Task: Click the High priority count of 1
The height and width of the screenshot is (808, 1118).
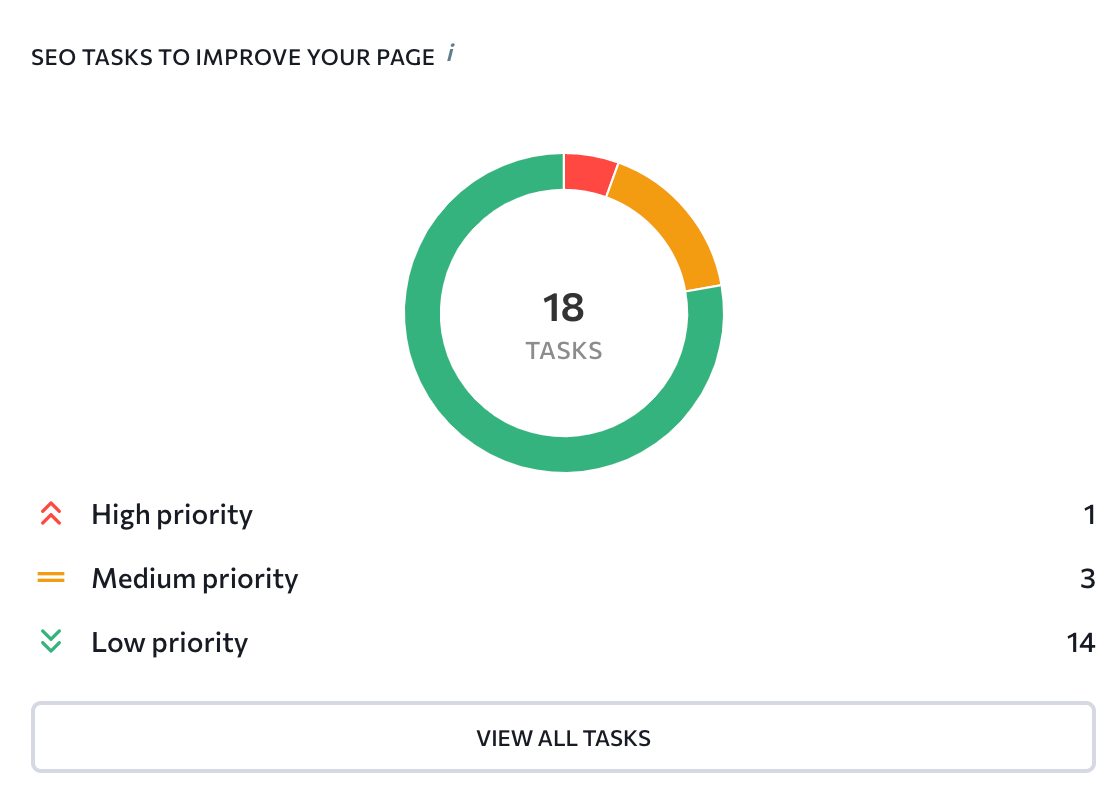Action: point(1089,515)
